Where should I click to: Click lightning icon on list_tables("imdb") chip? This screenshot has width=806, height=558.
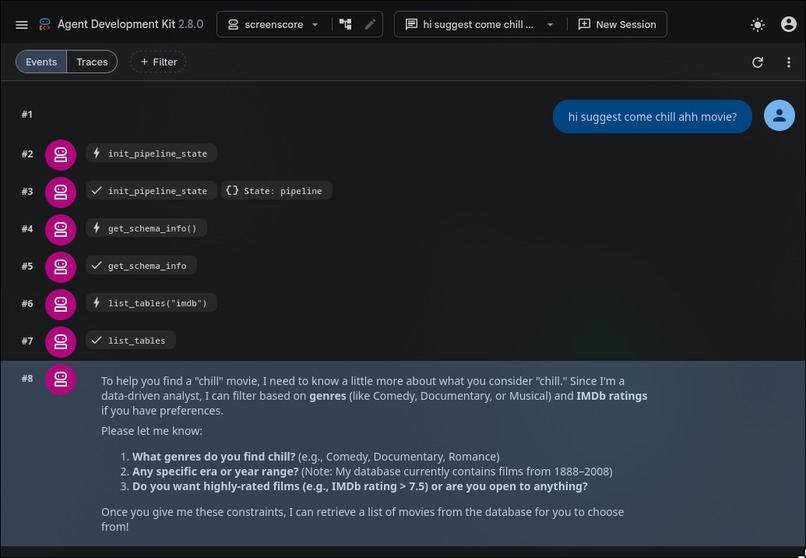coord(96,303)
